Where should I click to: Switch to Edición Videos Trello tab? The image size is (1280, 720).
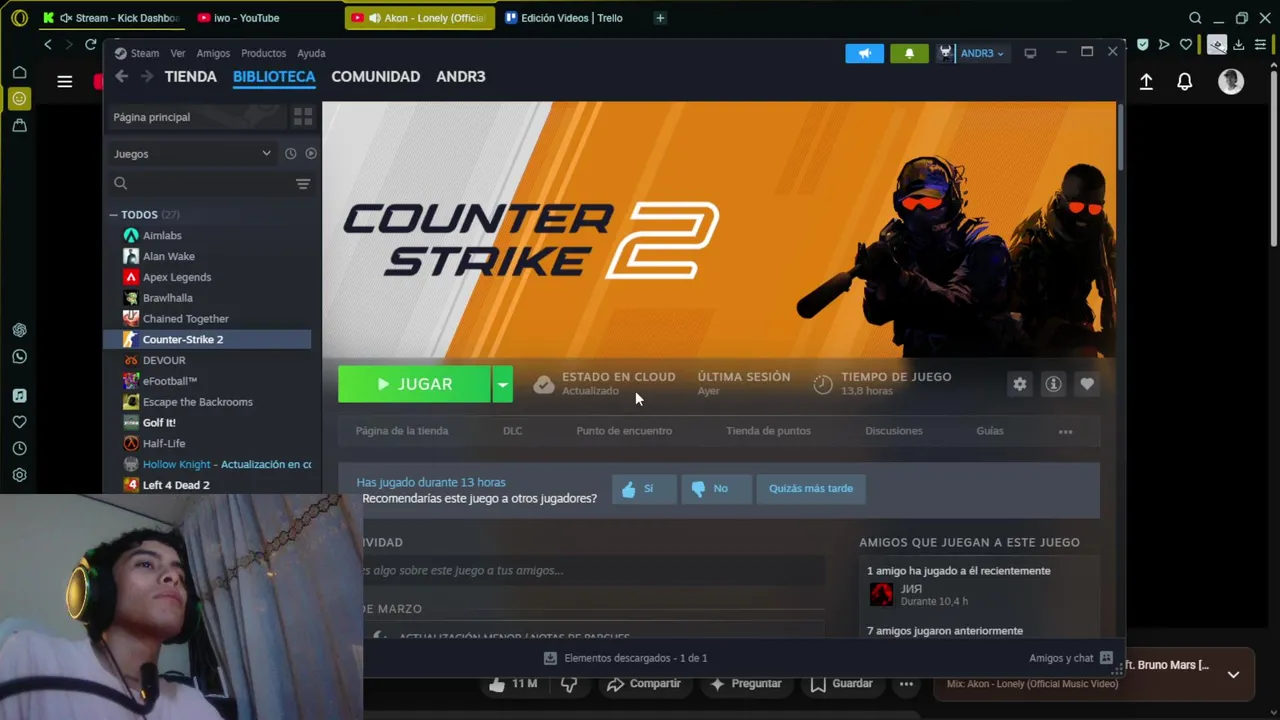point(565,18)
